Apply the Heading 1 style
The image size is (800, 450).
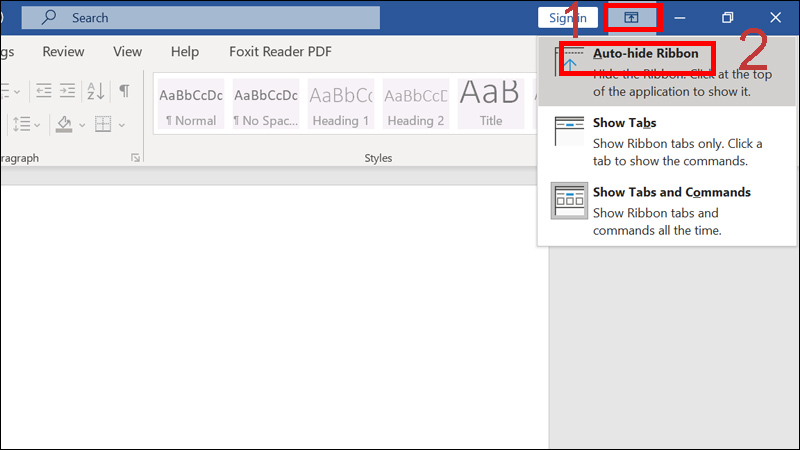[x=341, y=104]
